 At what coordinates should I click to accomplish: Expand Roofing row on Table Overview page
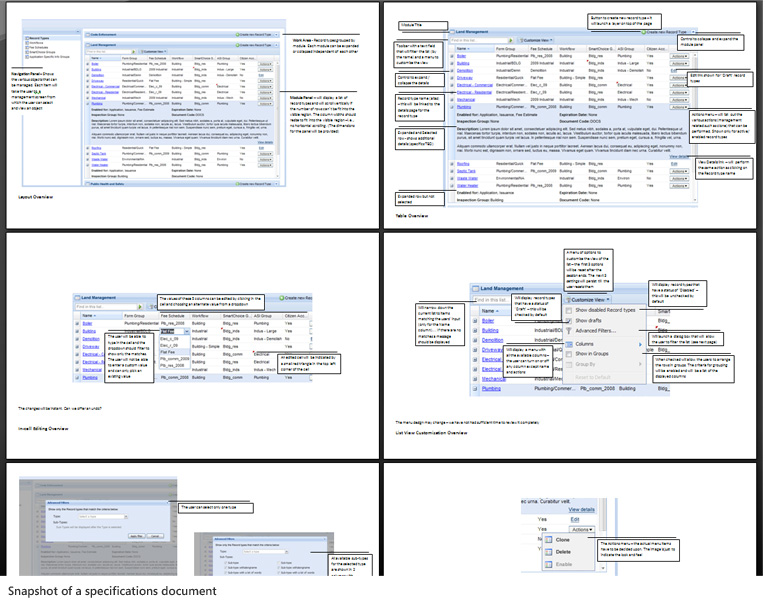pyautogui.click(x=452, y=164)
